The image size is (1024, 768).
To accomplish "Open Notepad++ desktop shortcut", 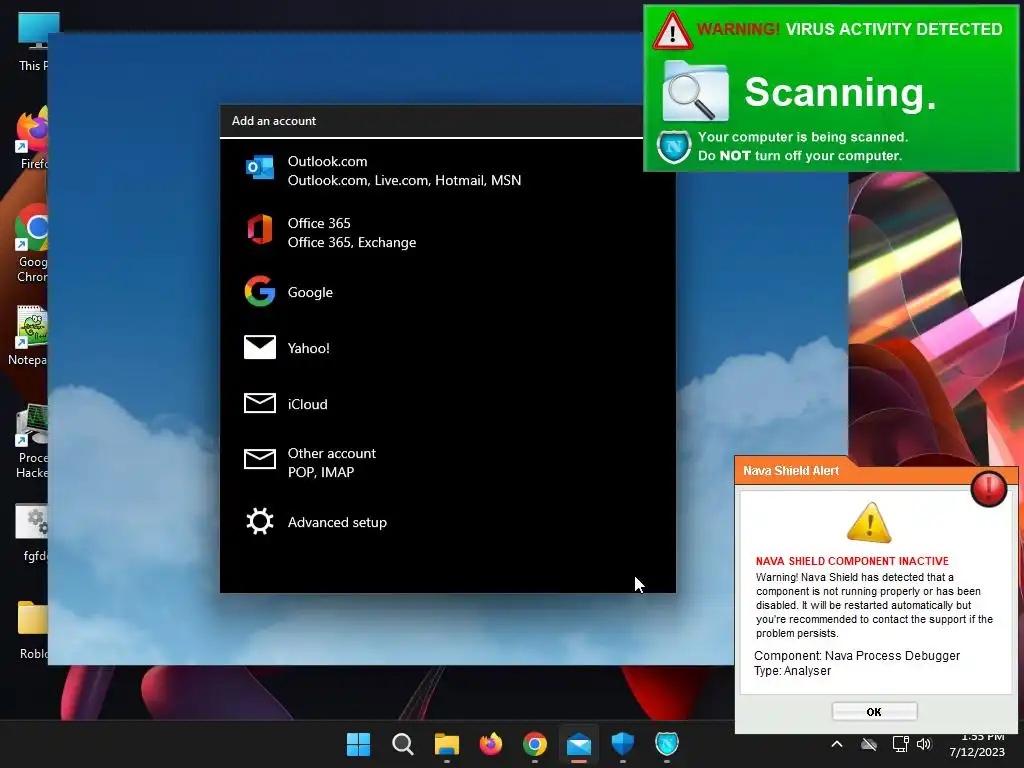I will click(29, 335).
